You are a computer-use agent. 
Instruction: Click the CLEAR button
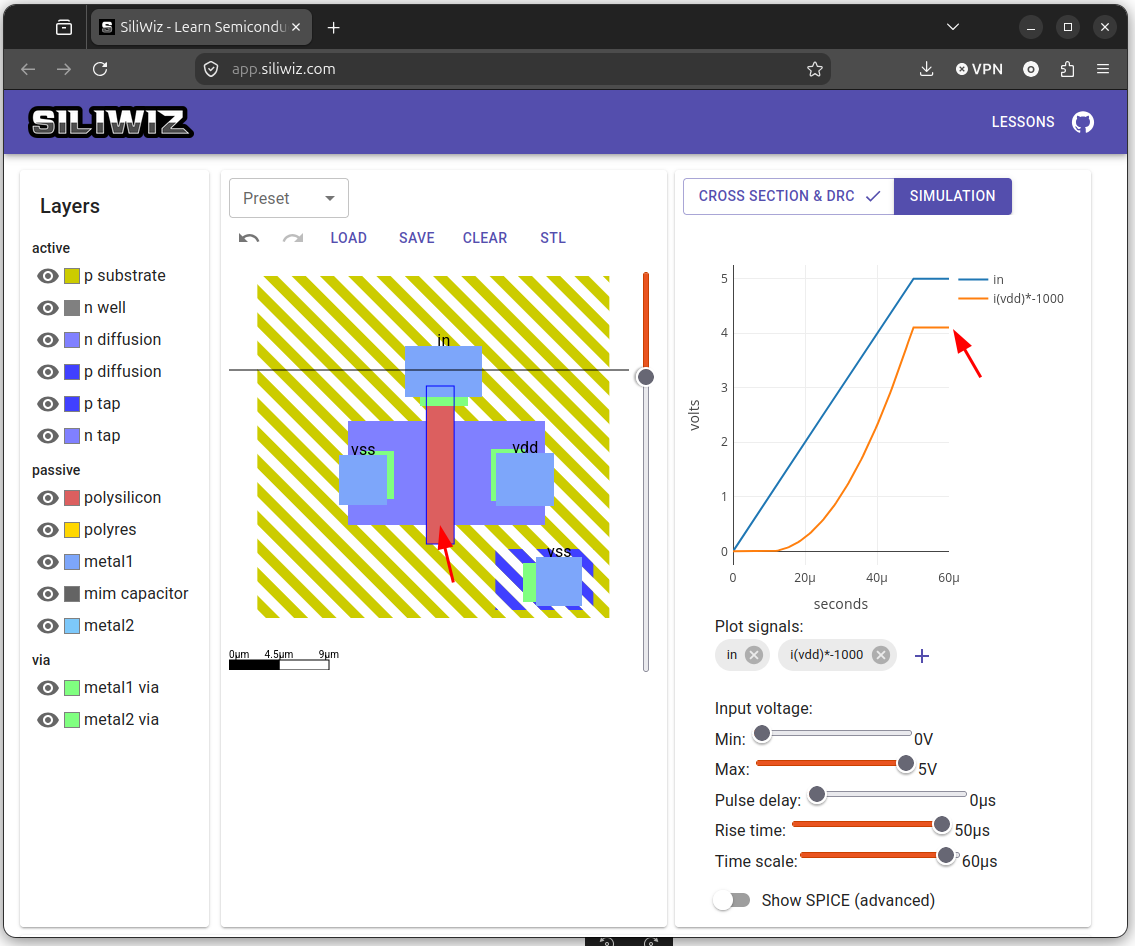tap(485, 238)
